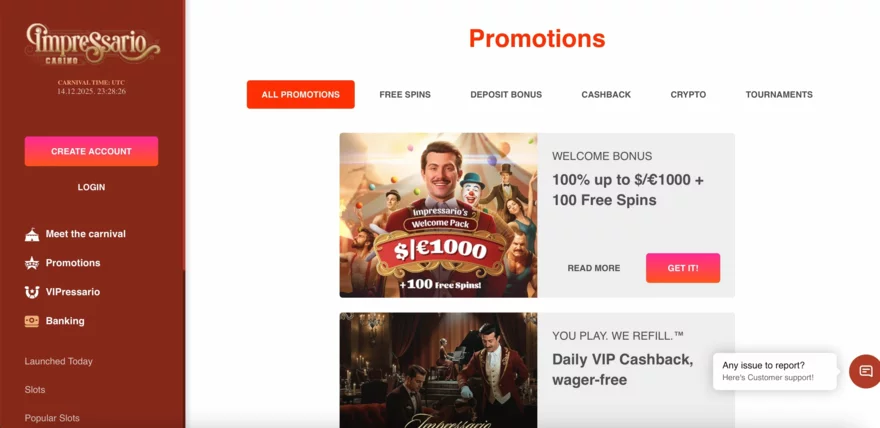Switch to the Free Spins tab
This screenshot has width=880, height=428.
pos(405,95)
